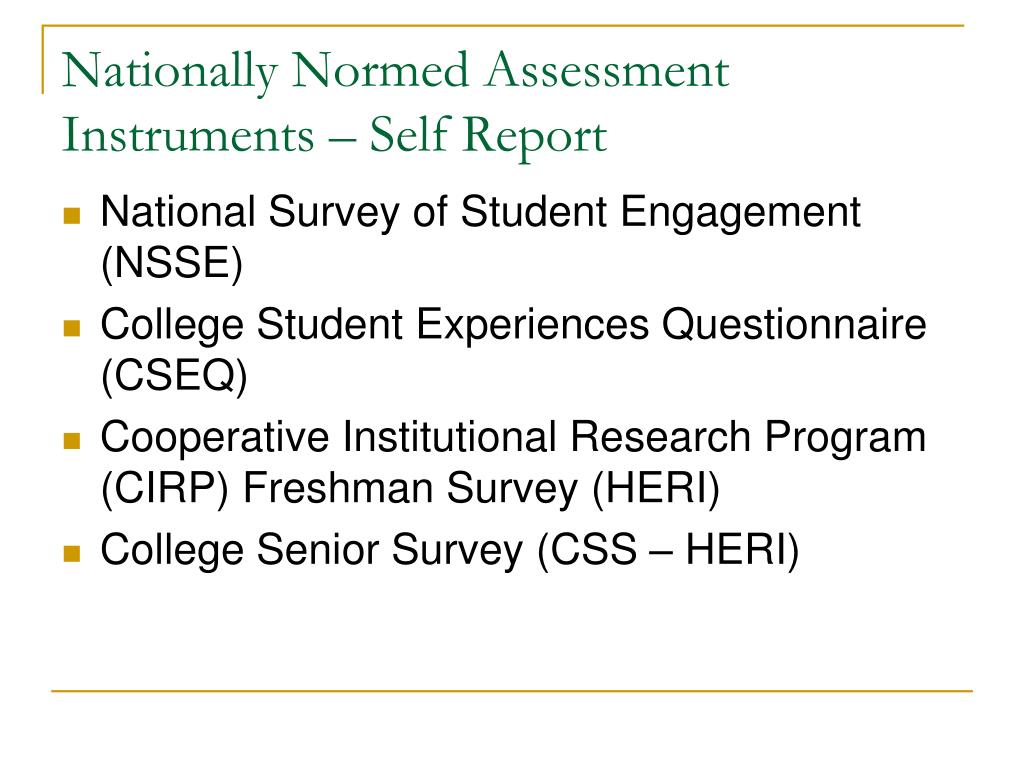The width and height of the screenshot is (1024, 768).
Task: Click the word 'Engagement' in first bullet
Action: [x=741, y=214]
